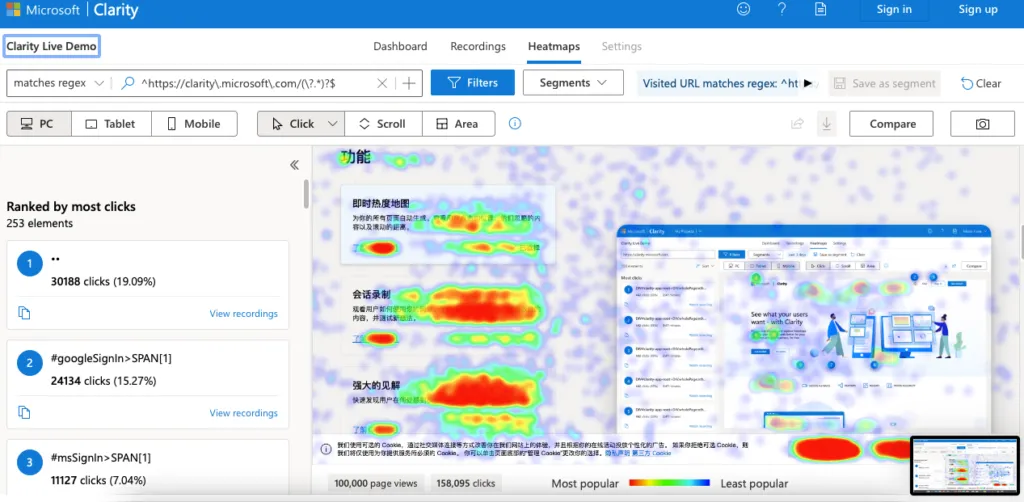Select the PC device view
The image size is (1024, 502).
pos(39,124)
